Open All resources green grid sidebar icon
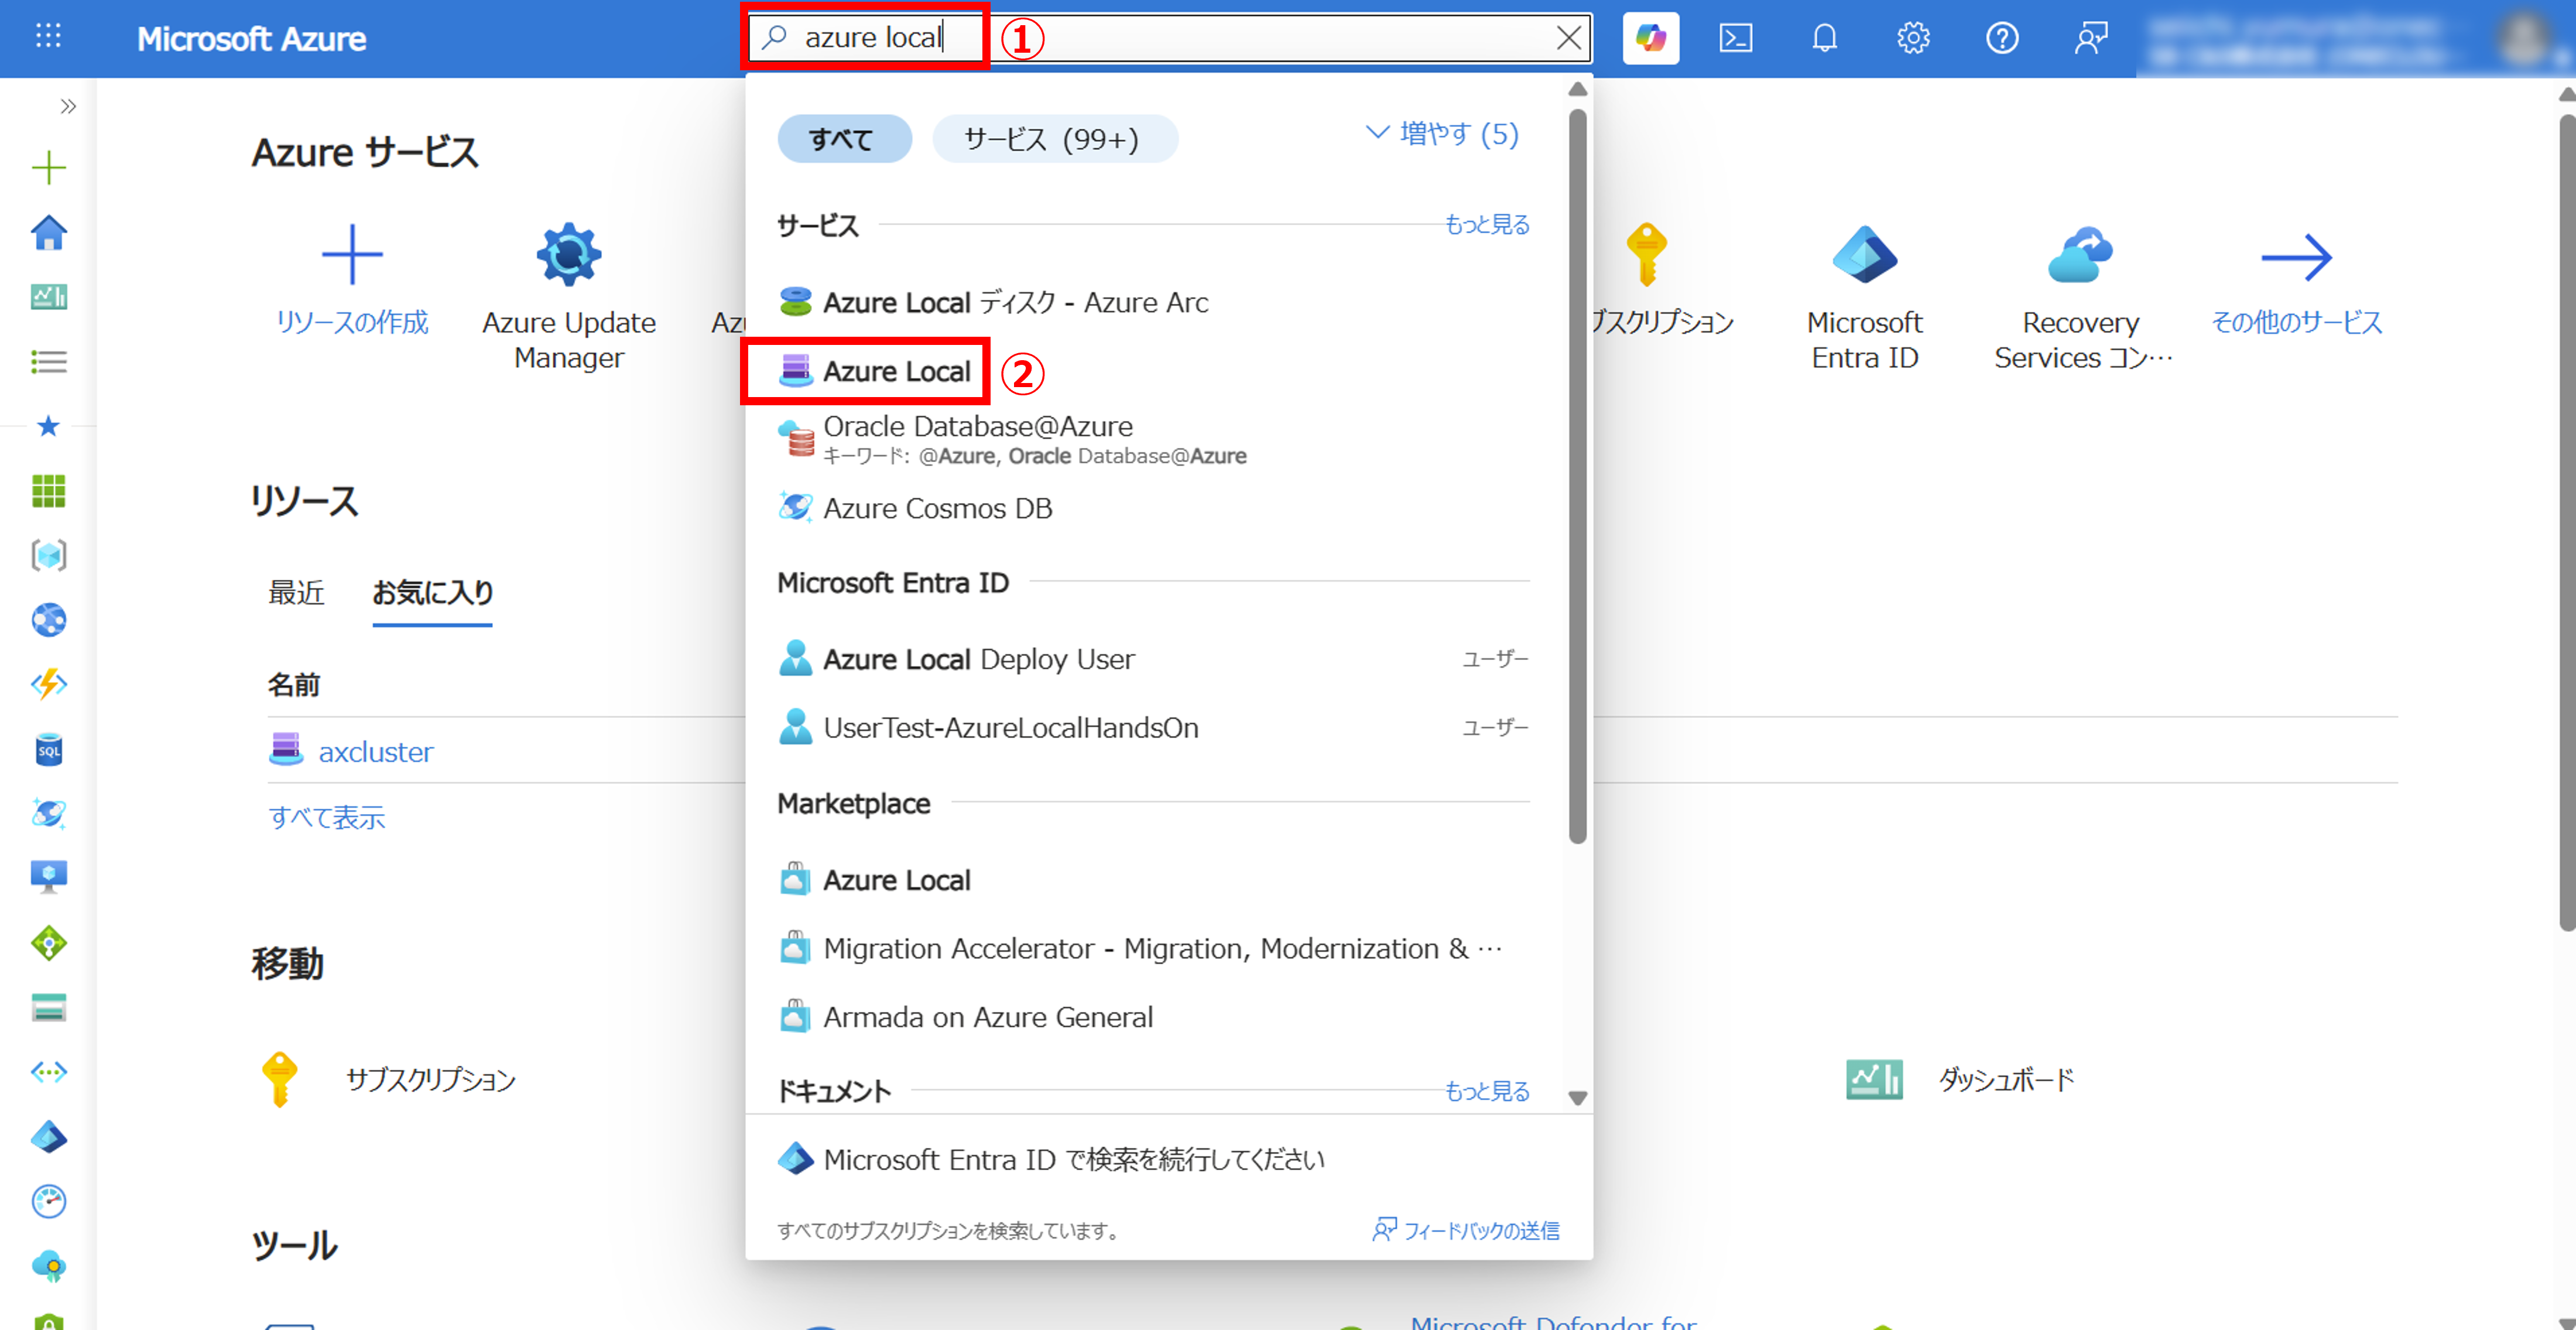 [x=48, y=491]
